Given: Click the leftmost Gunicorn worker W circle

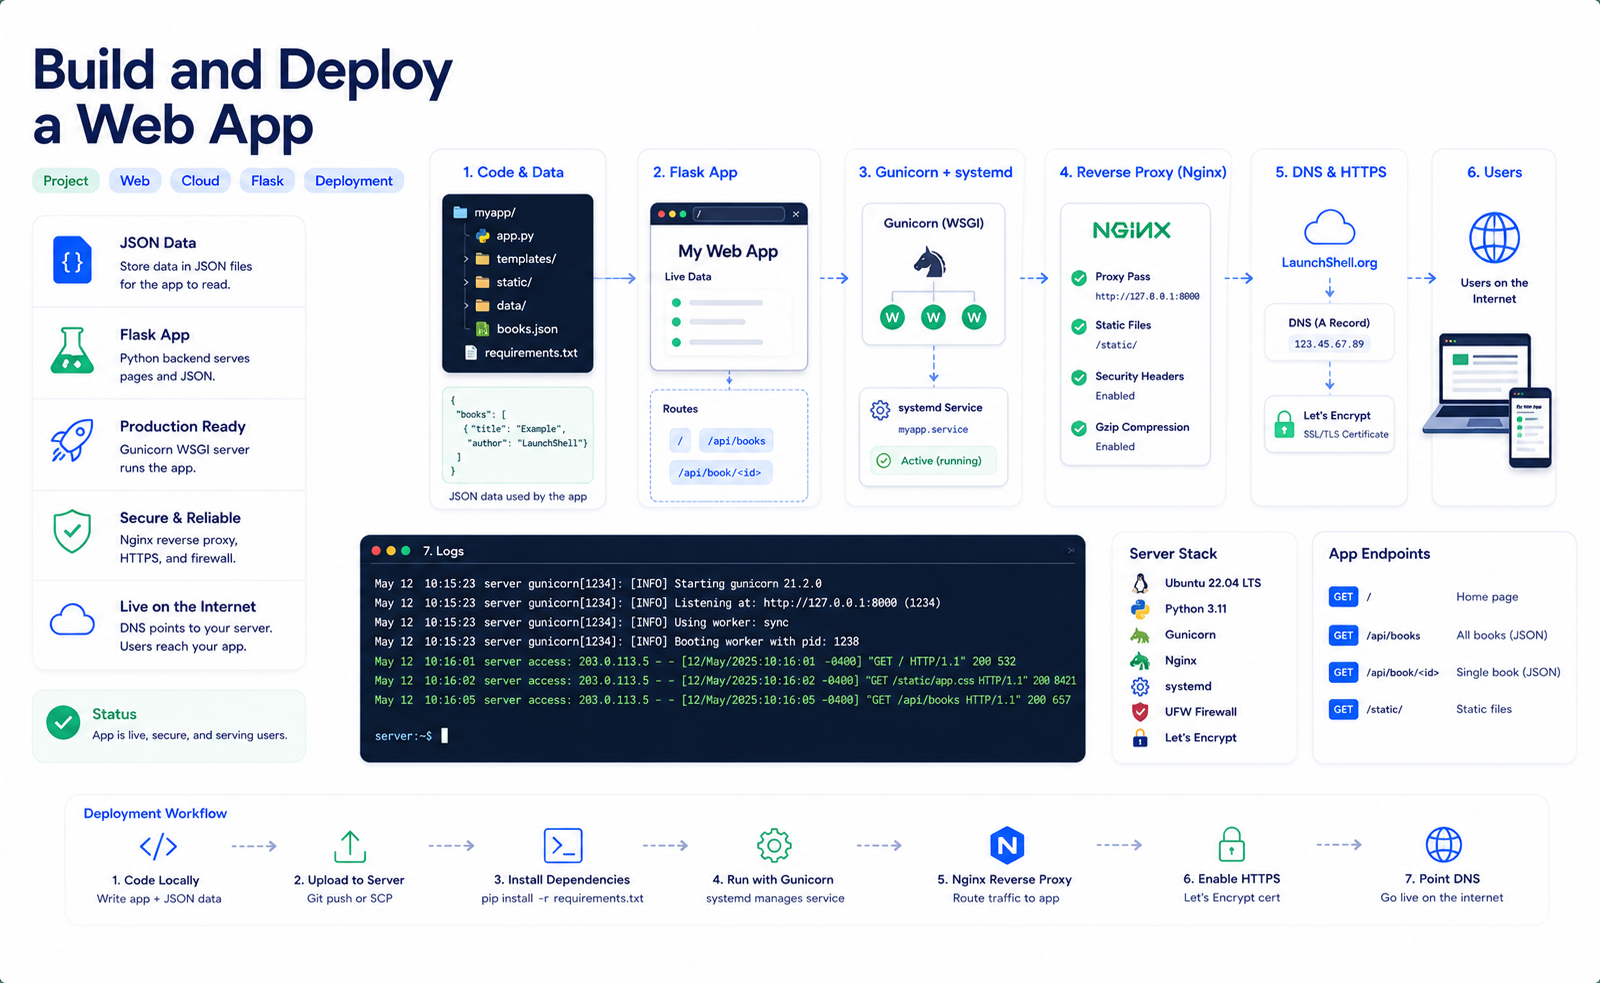Looking at the screenshot, I should [x=892, y=318].
